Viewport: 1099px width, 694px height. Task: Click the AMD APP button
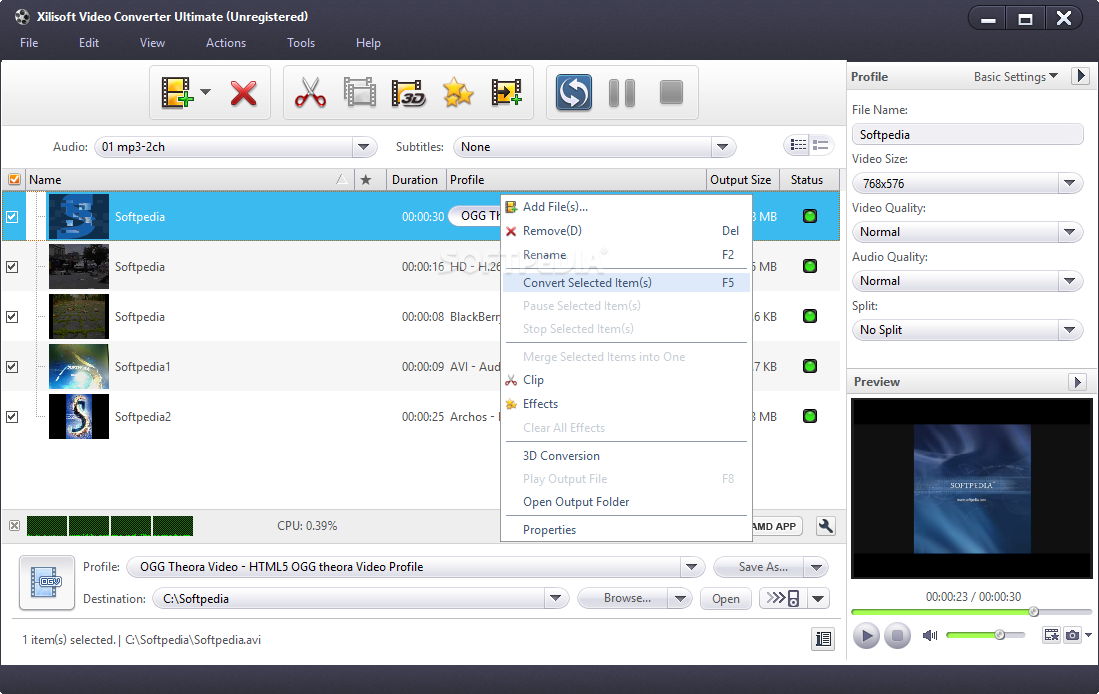click(x=774, y=526)
